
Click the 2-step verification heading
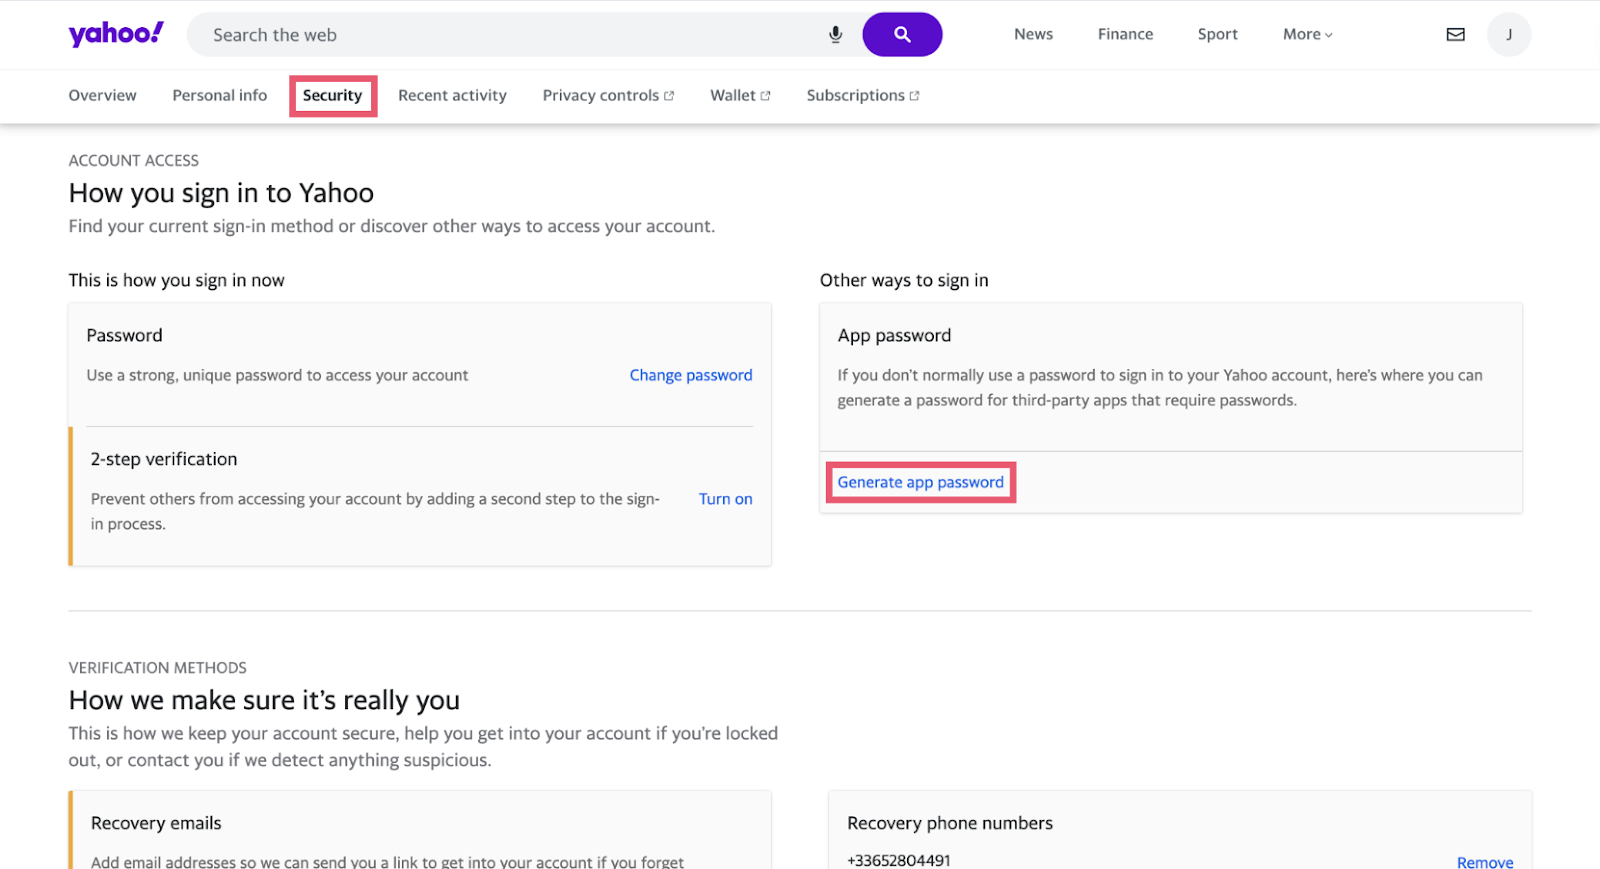(x=164, y=459)
